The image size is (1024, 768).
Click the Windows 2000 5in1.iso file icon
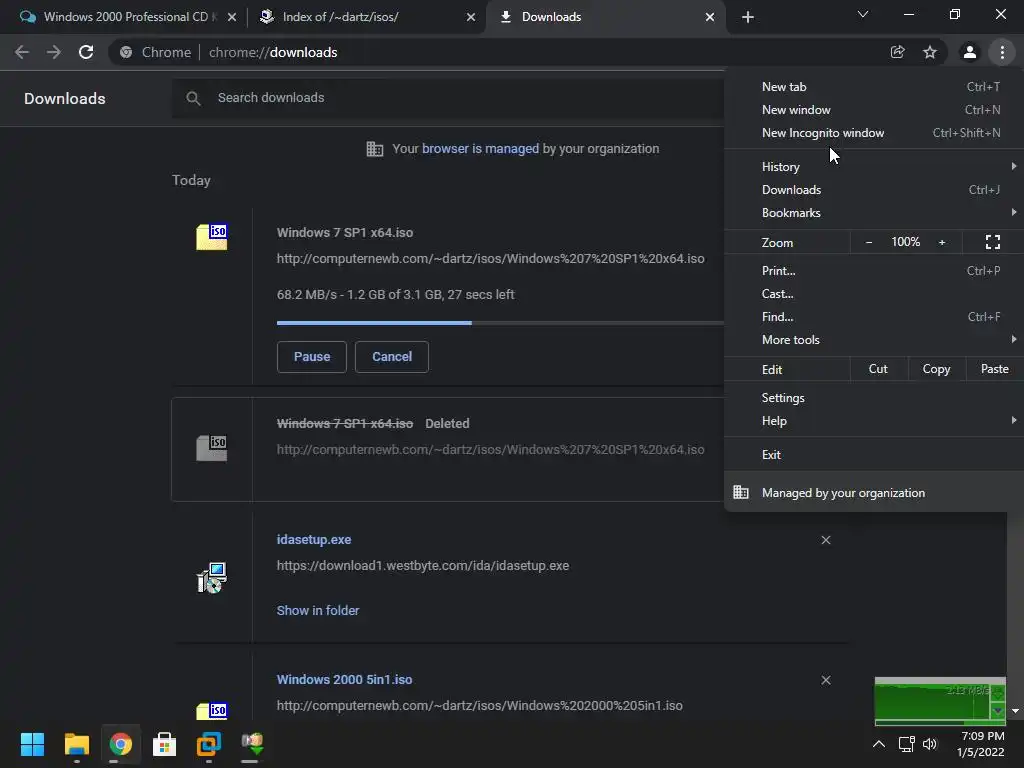(212, 710)
